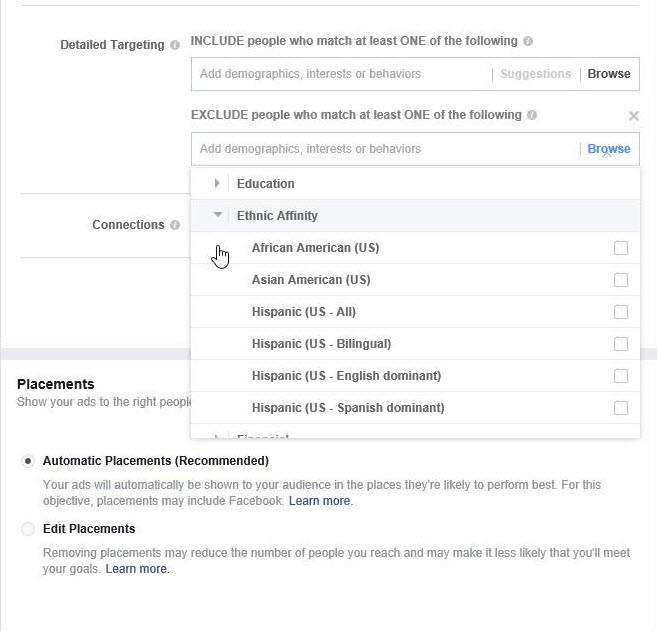Tick the Hispanic (US - All) checkbox
657x631 pixels.
click(621, 312)
